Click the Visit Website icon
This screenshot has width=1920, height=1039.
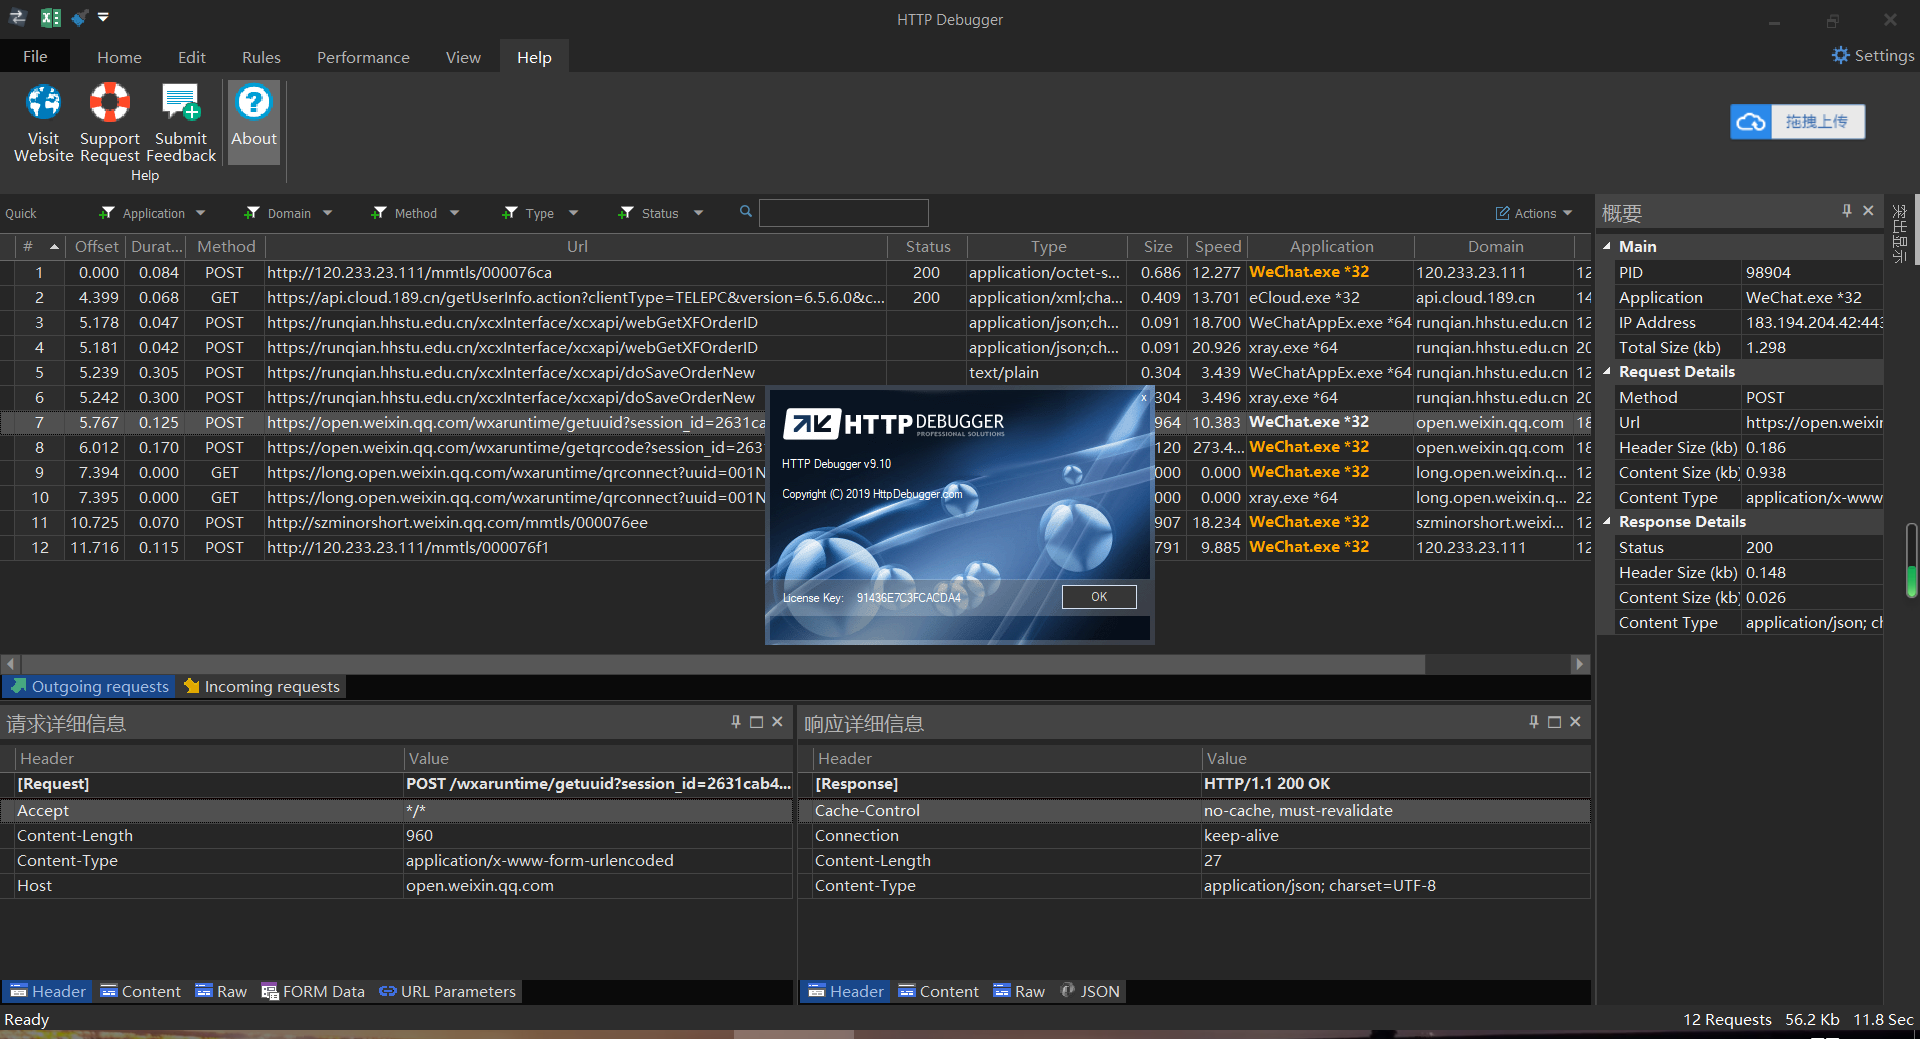pos(43,103)
